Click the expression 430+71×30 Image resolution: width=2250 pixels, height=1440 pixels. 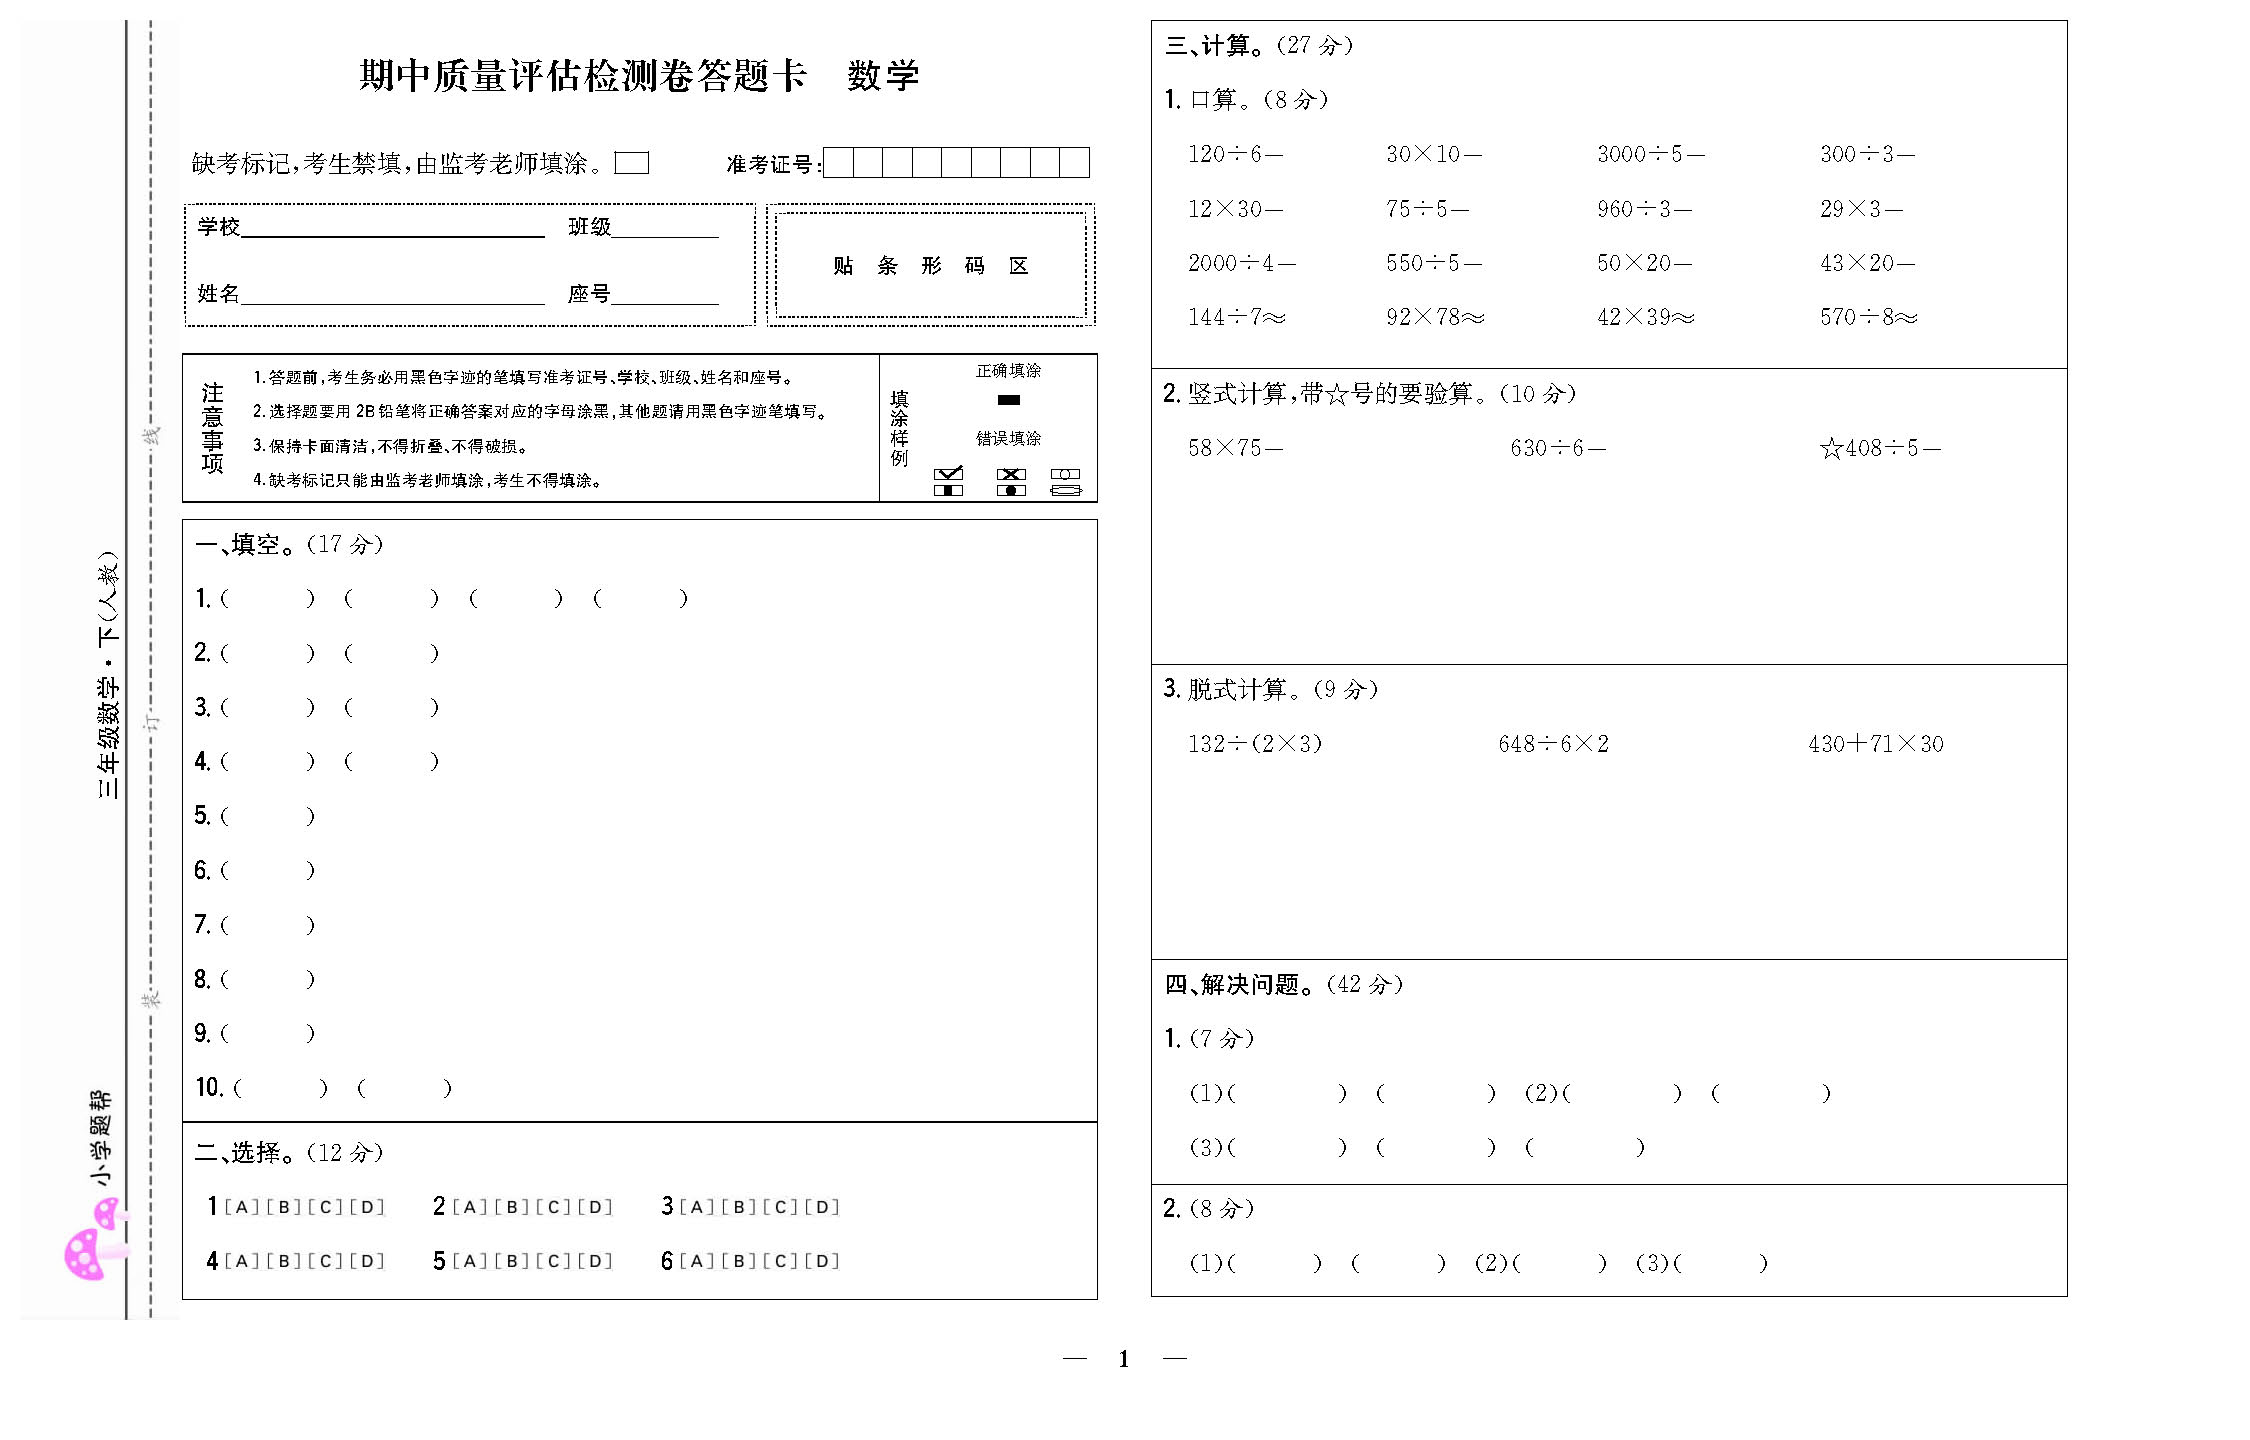[x=1876, y=744]
